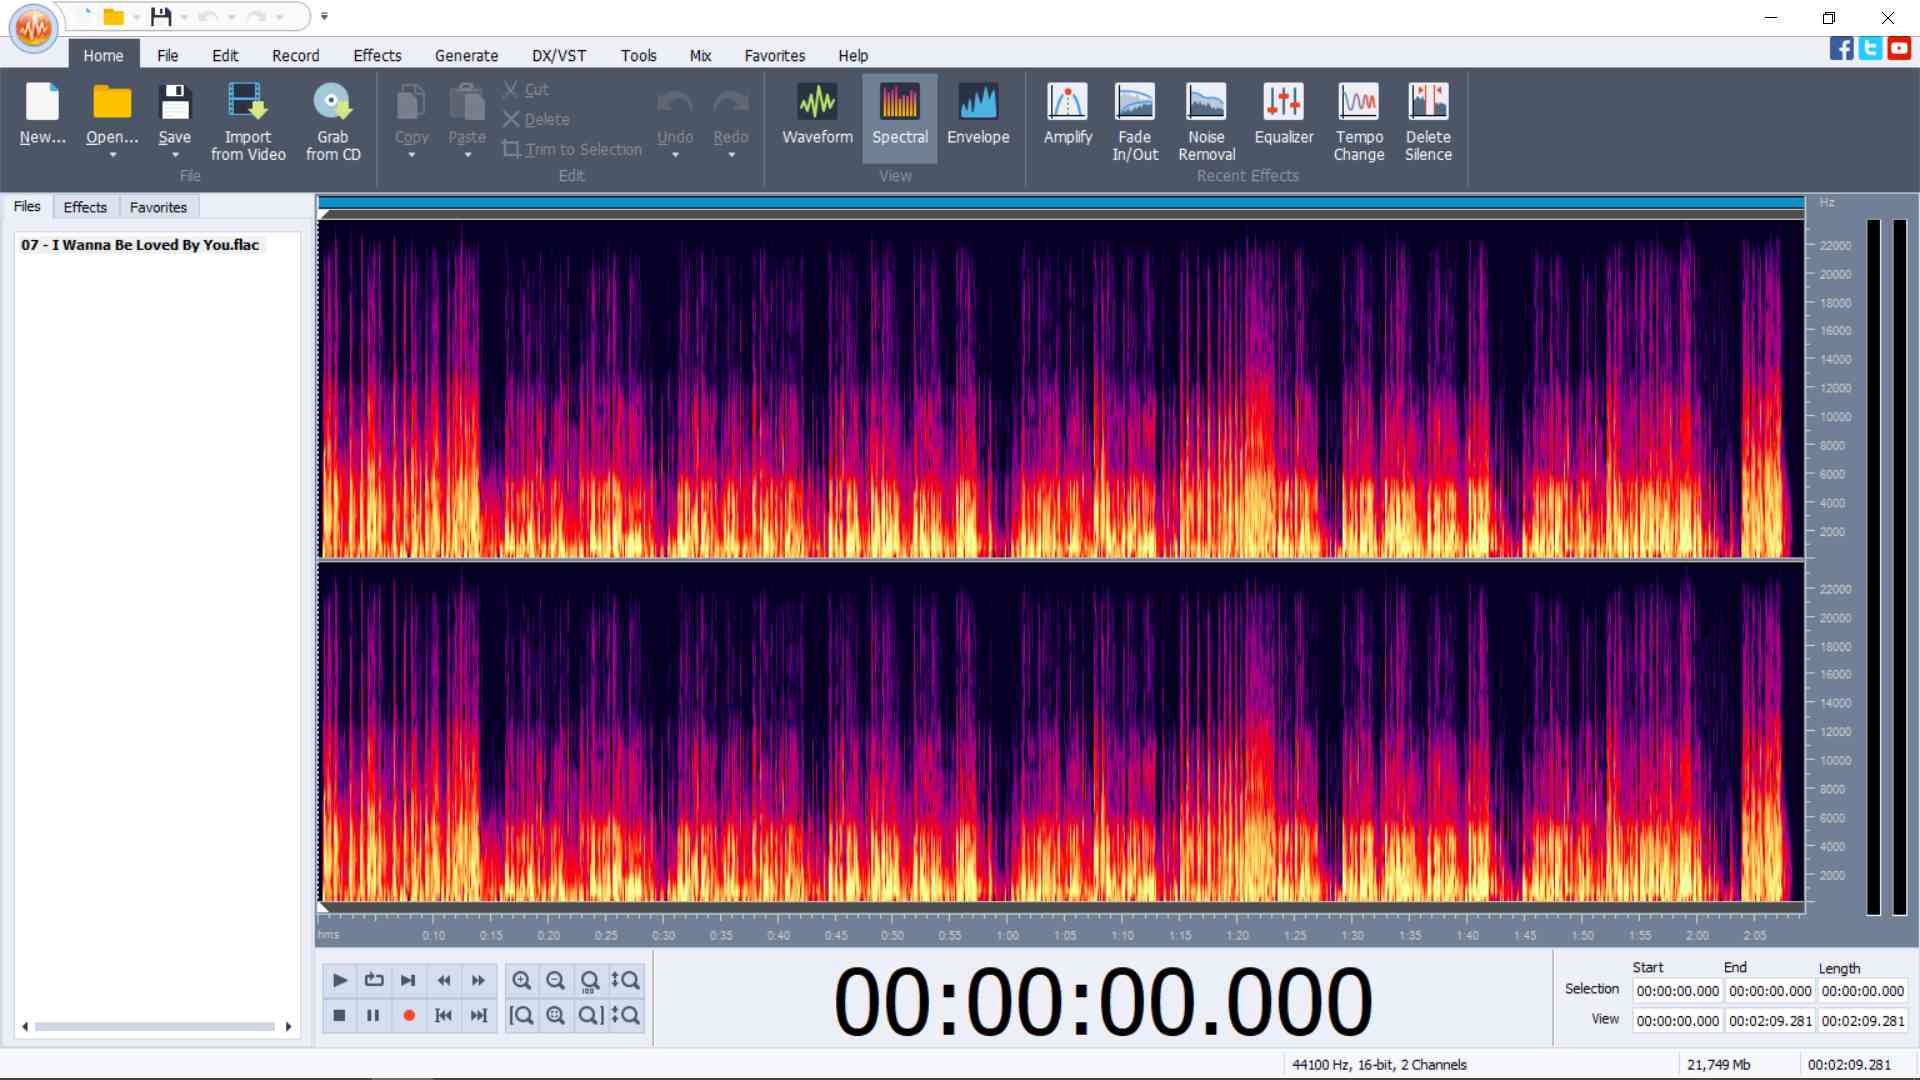Screen dimensions: 1920x1080
Task: Click the Open folder icon in ribbon
Action: pyautogui.click(x=112, y=103)
